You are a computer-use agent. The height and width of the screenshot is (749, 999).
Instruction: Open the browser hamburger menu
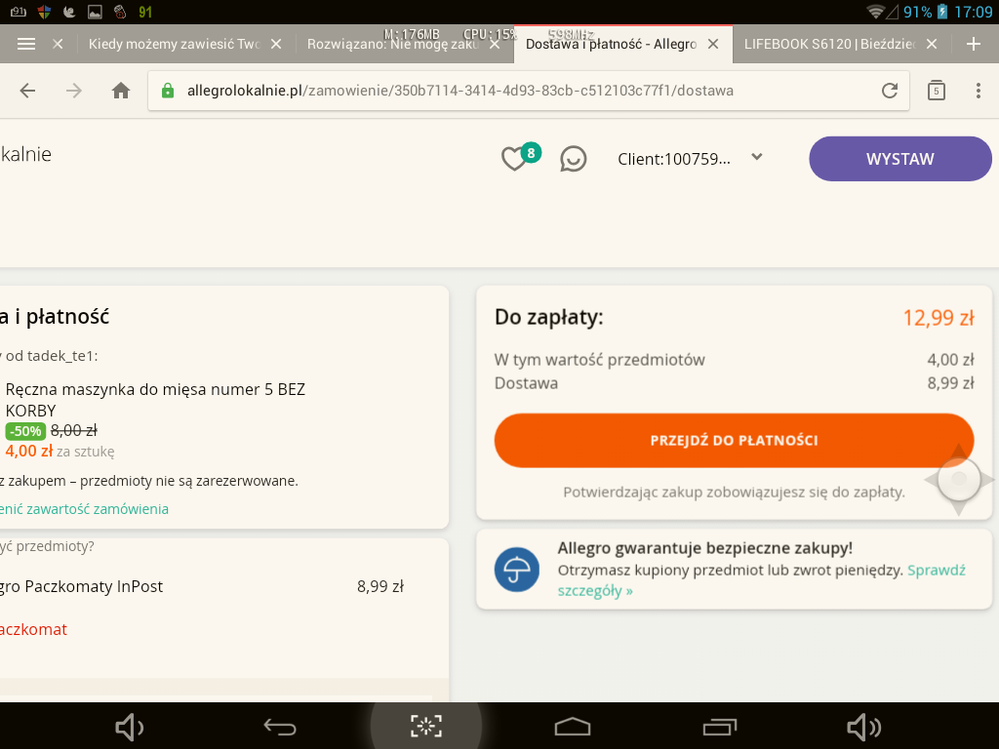pos(26,44)
